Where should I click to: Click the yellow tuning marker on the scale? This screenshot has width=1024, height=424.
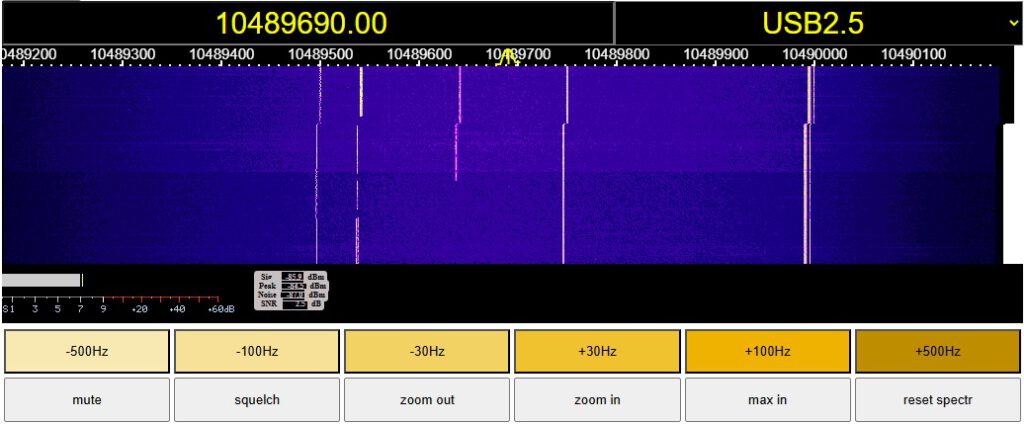click(508, 56)
